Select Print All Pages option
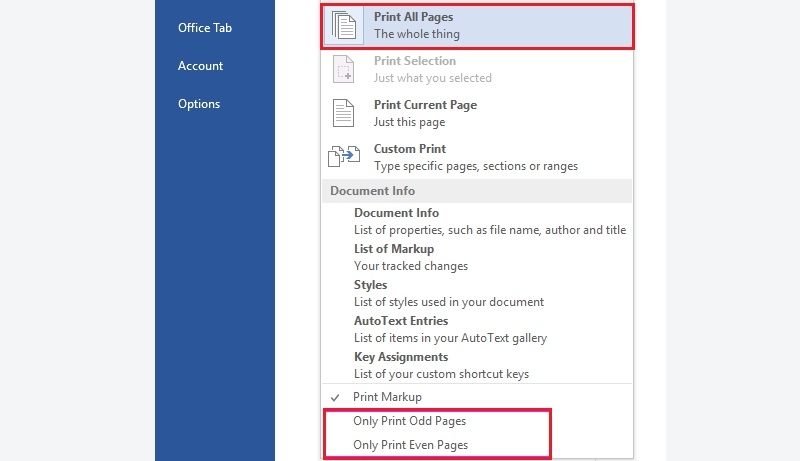800x461 pixels. tap(477, 25)
